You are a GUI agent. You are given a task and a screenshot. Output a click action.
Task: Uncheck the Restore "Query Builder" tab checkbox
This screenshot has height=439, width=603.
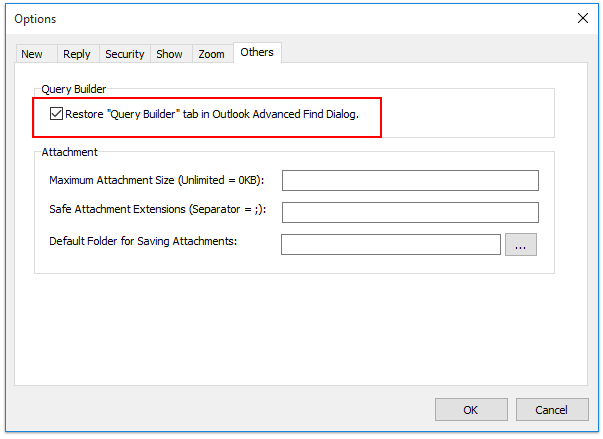[57, 114]
